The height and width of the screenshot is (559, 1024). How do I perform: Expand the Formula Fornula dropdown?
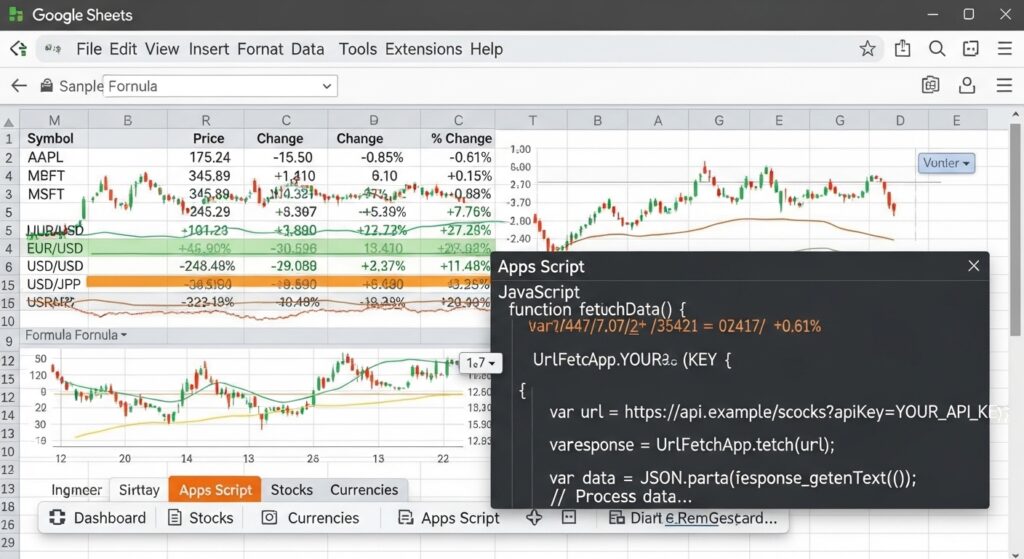click(x=76, y=335)
